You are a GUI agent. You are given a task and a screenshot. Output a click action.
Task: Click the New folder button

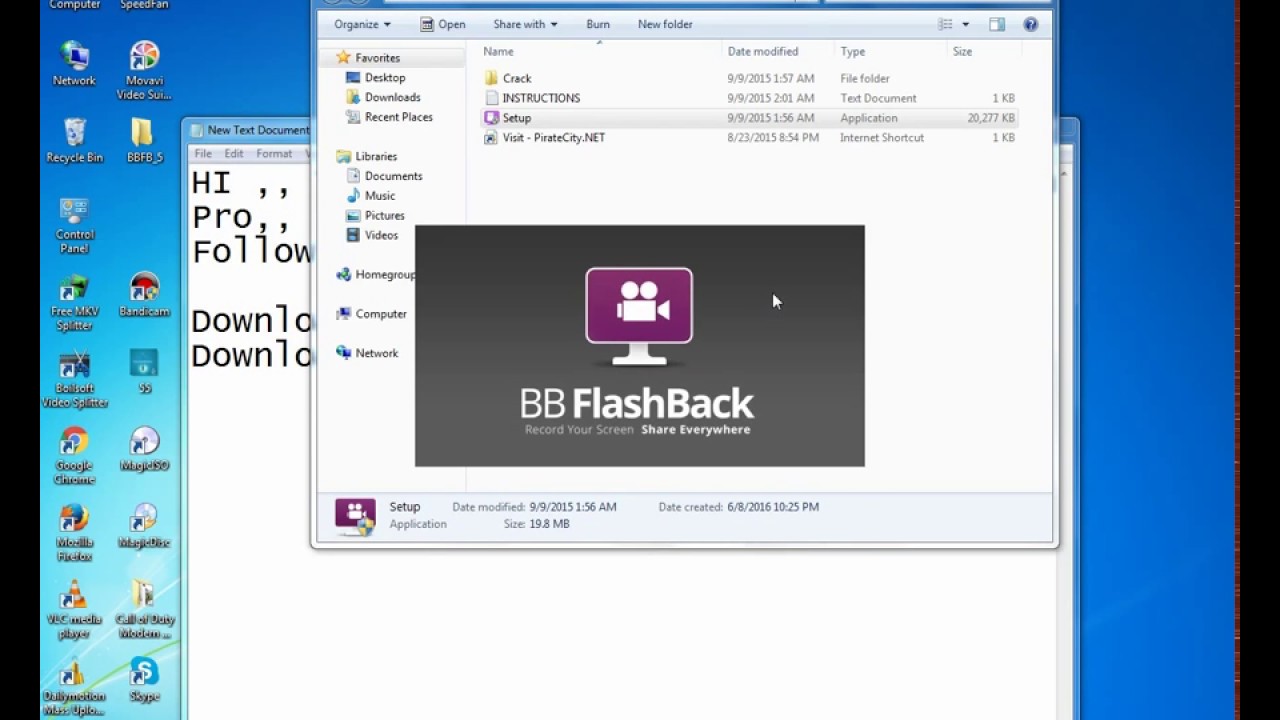click(665, 24)
